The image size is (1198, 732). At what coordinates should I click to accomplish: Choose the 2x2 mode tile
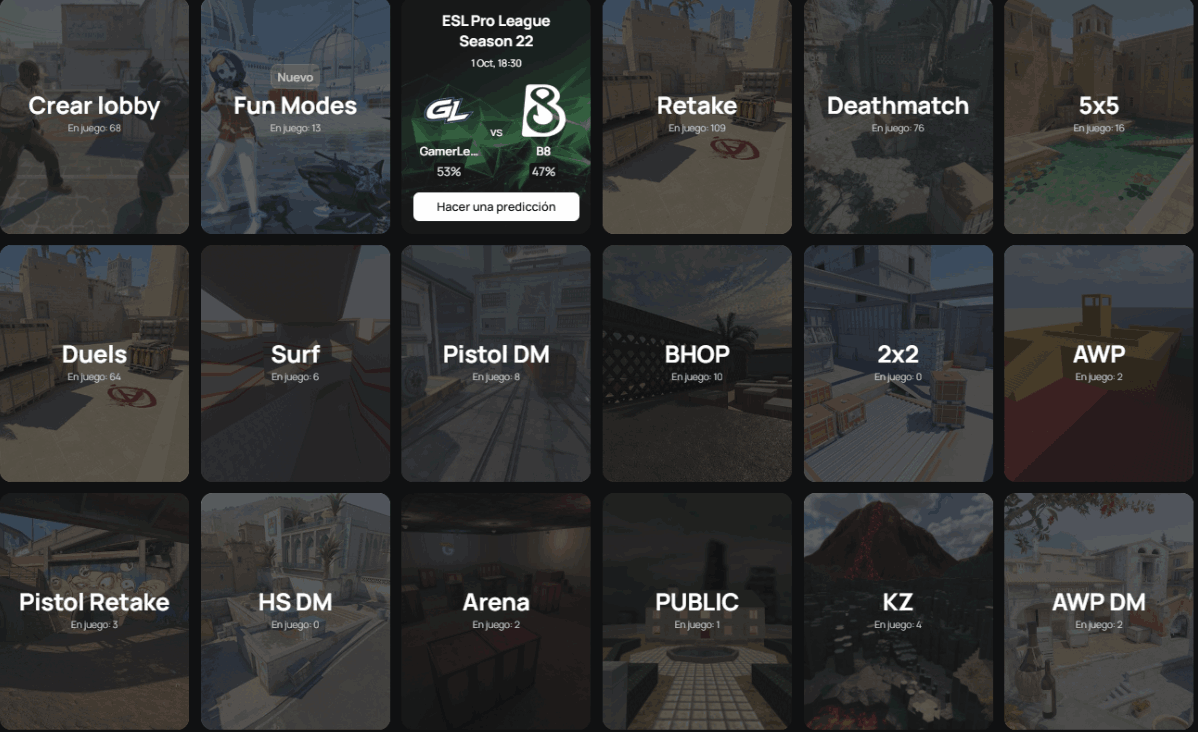click(x=898, y=363)
